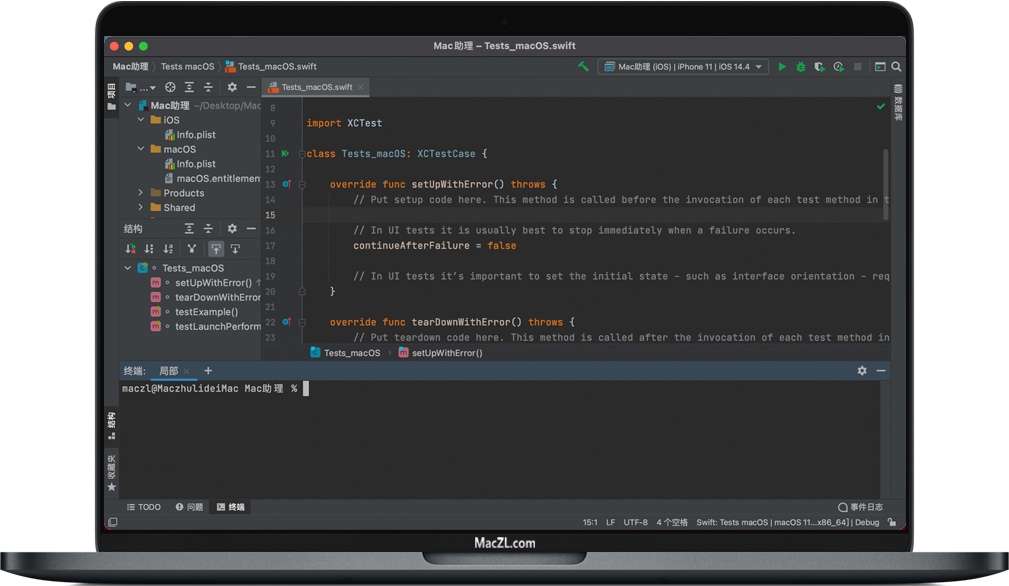Collapse all items in the structure panel
Image resolution: width=1009 pixels, height=586 pixels.
click(208, 229)
